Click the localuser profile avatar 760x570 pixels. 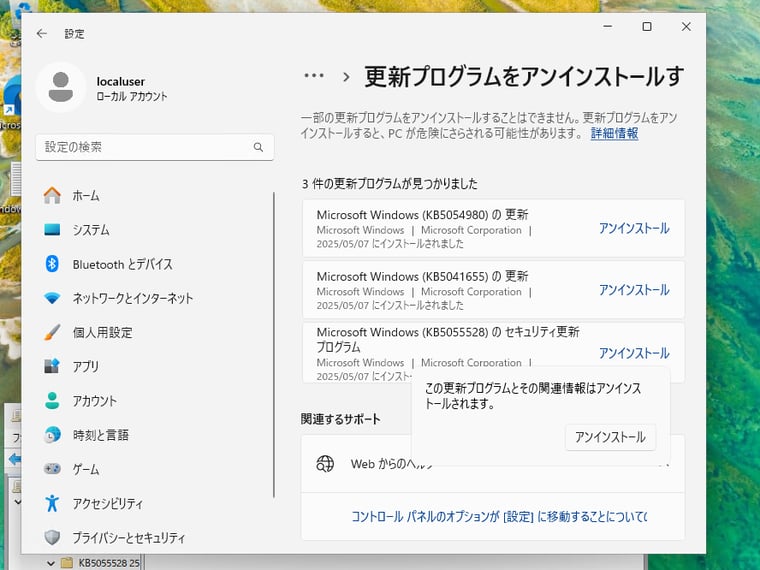coord(61,87)
